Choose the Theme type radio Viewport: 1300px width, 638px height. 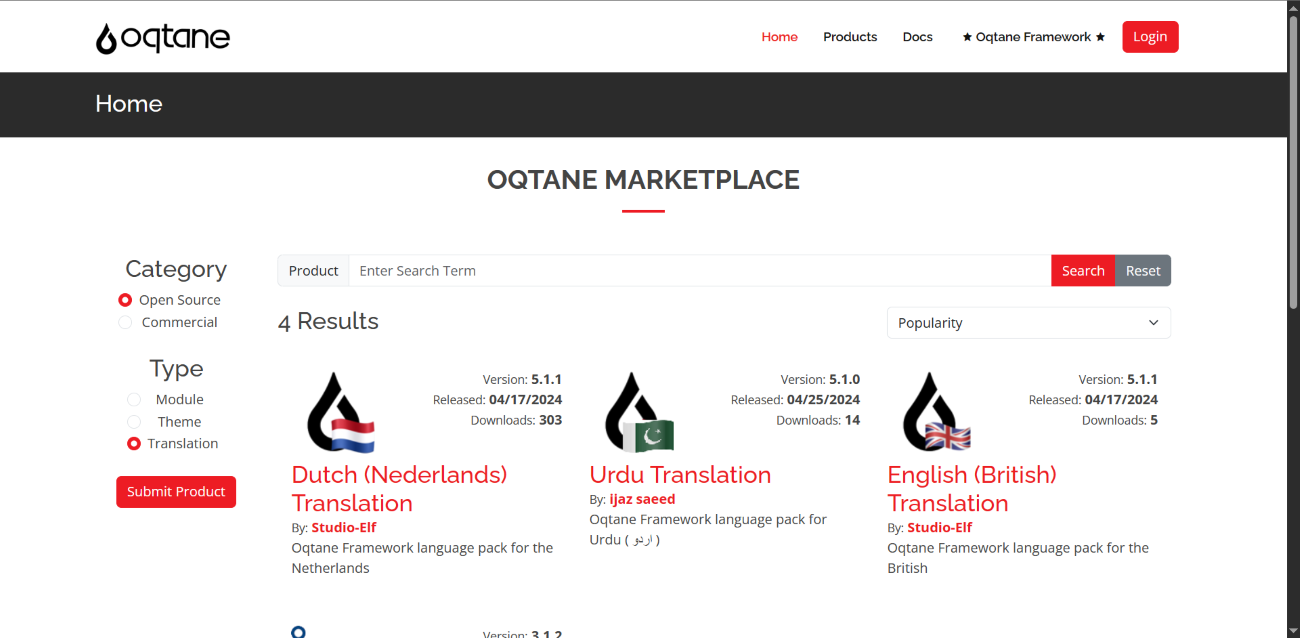134,422
